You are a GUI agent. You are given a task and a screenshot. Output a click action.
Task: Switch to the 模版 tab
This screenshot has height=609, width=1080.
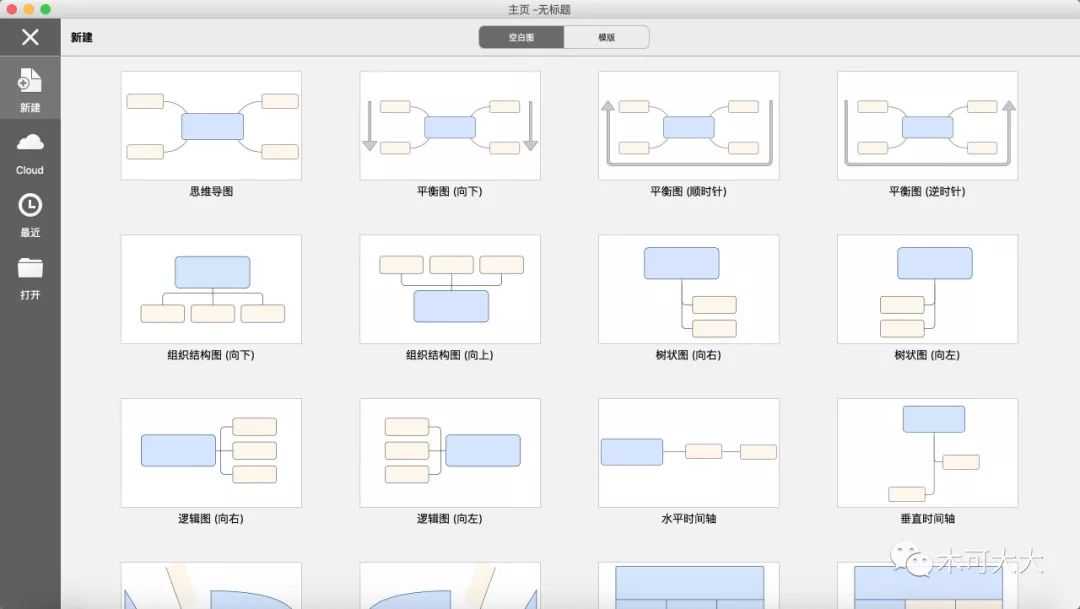pyautogui.click(x=606, y=37)
